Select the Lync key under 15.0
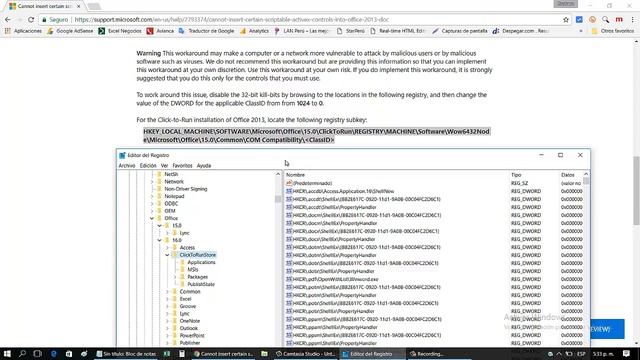Screen dimensions: 640x360 tap(184, 233)
